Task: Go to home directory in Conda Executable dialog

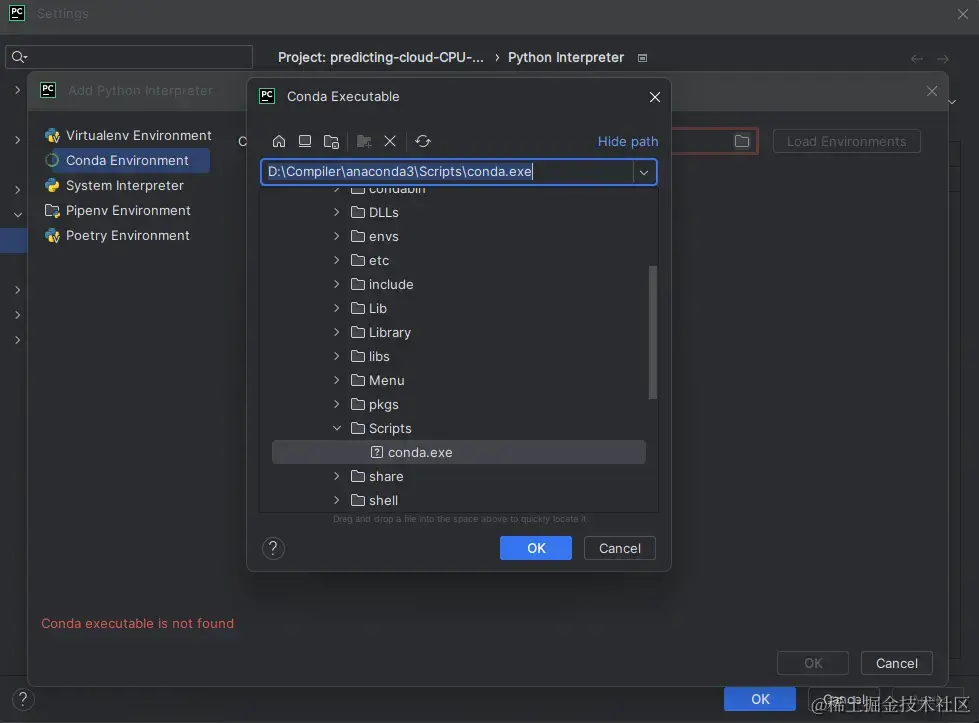Action: [x=278, y=141]
